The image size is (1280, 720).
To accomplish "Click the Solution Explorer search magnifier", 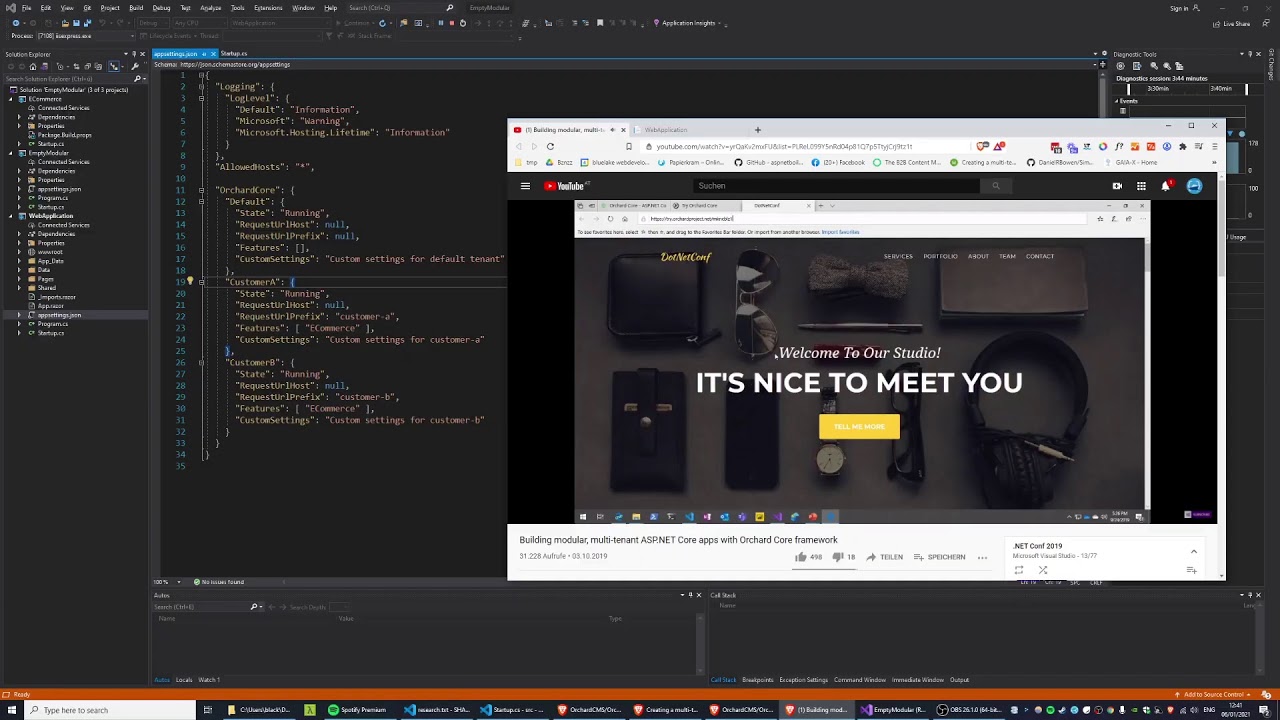I will (138, 78).
